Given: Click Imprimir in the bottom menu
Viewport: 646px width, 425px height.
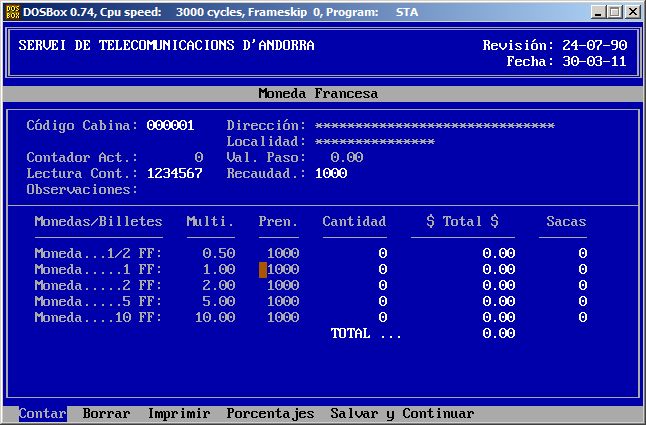Looking at the screenshot, I should pyautogui.click(x=178, y=414).
